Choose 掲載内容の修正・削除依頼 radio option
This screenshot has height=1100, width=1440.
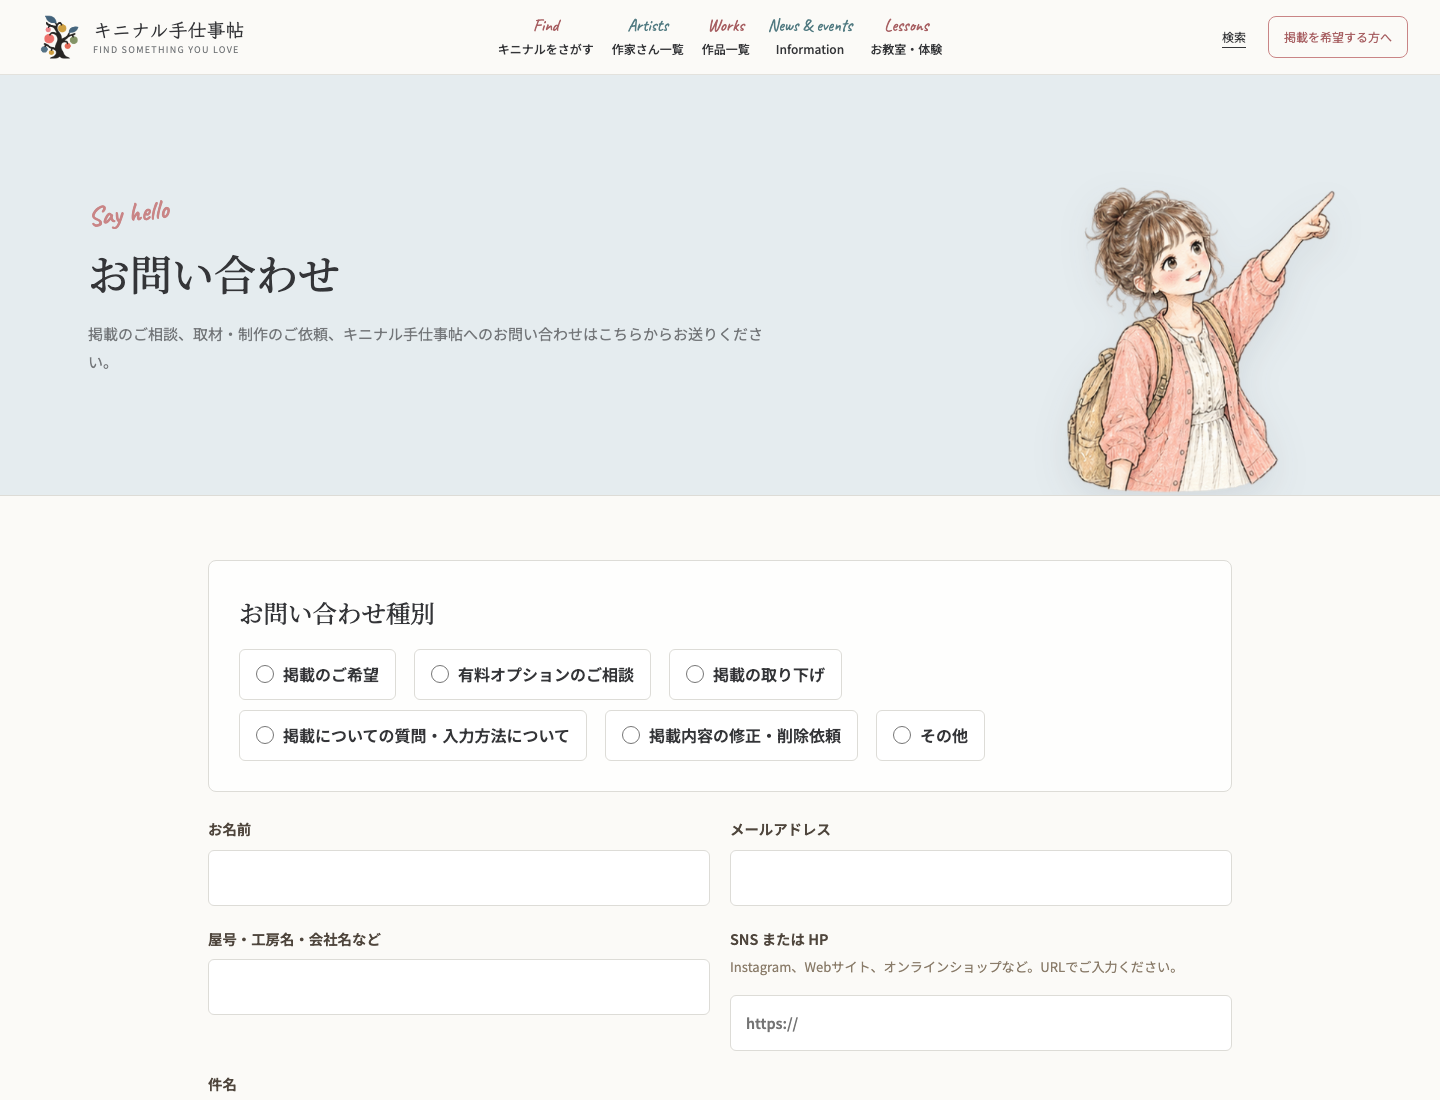point(731,736)
